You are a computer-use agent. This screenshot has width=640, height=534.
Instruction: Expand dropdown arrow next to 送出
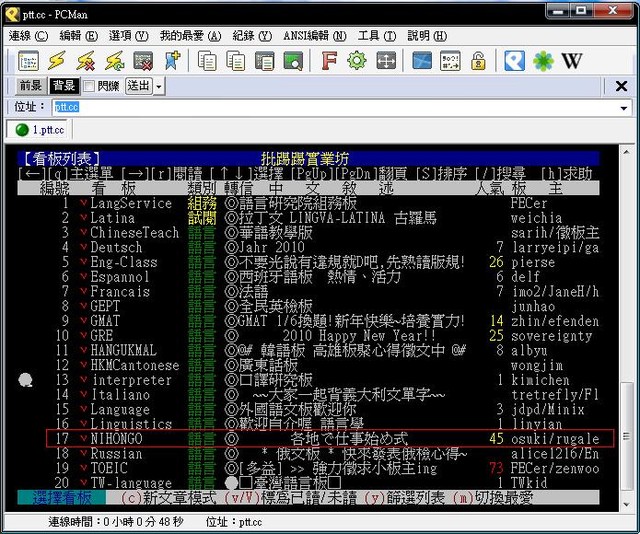click(x=159, y=86)
